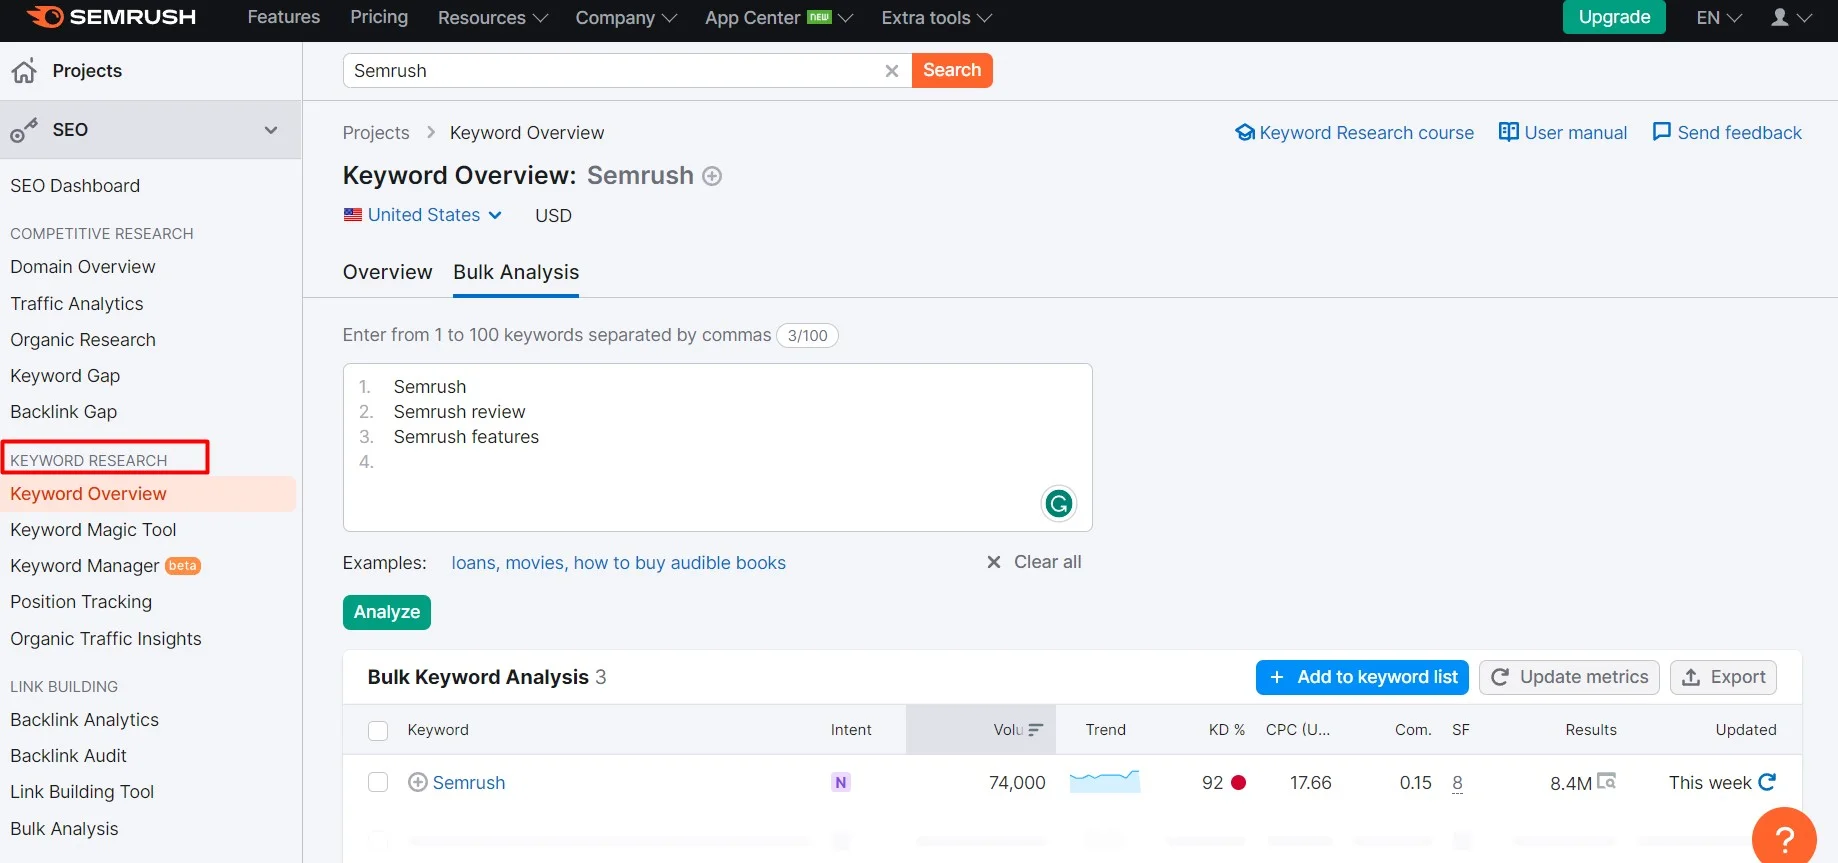Open user account menu icon

click(x=1780, y=17)
